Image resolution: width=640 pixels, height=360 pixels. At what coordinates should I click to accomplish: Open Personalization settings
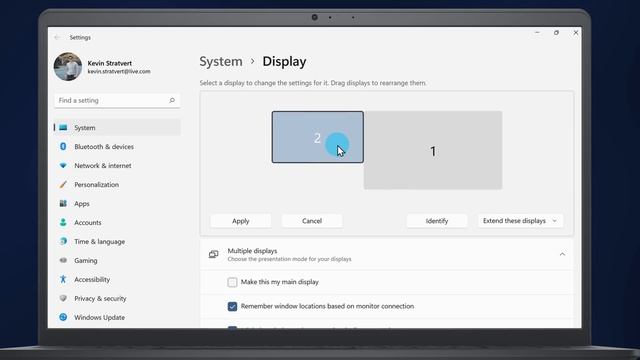117,184
